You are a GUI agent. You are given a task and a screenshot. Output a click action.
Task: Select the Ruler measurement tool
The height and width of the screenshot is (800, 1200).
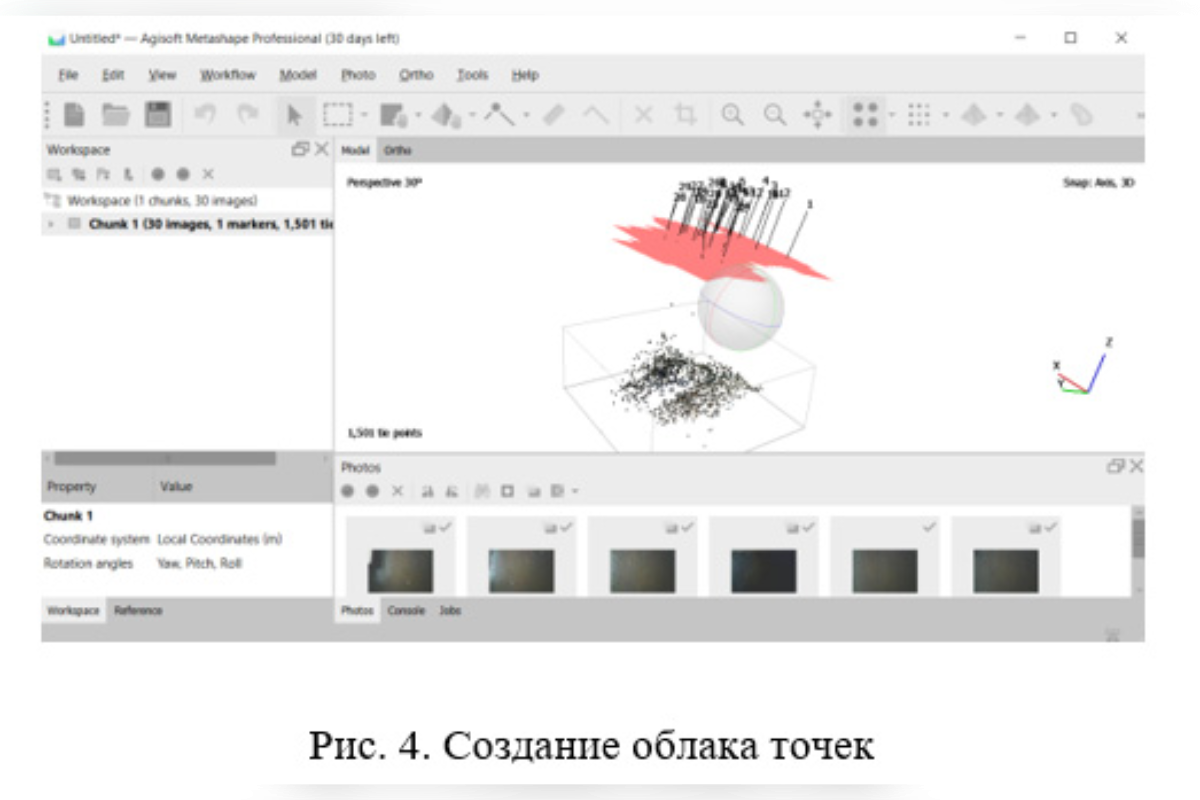click(x=554, y=115)
